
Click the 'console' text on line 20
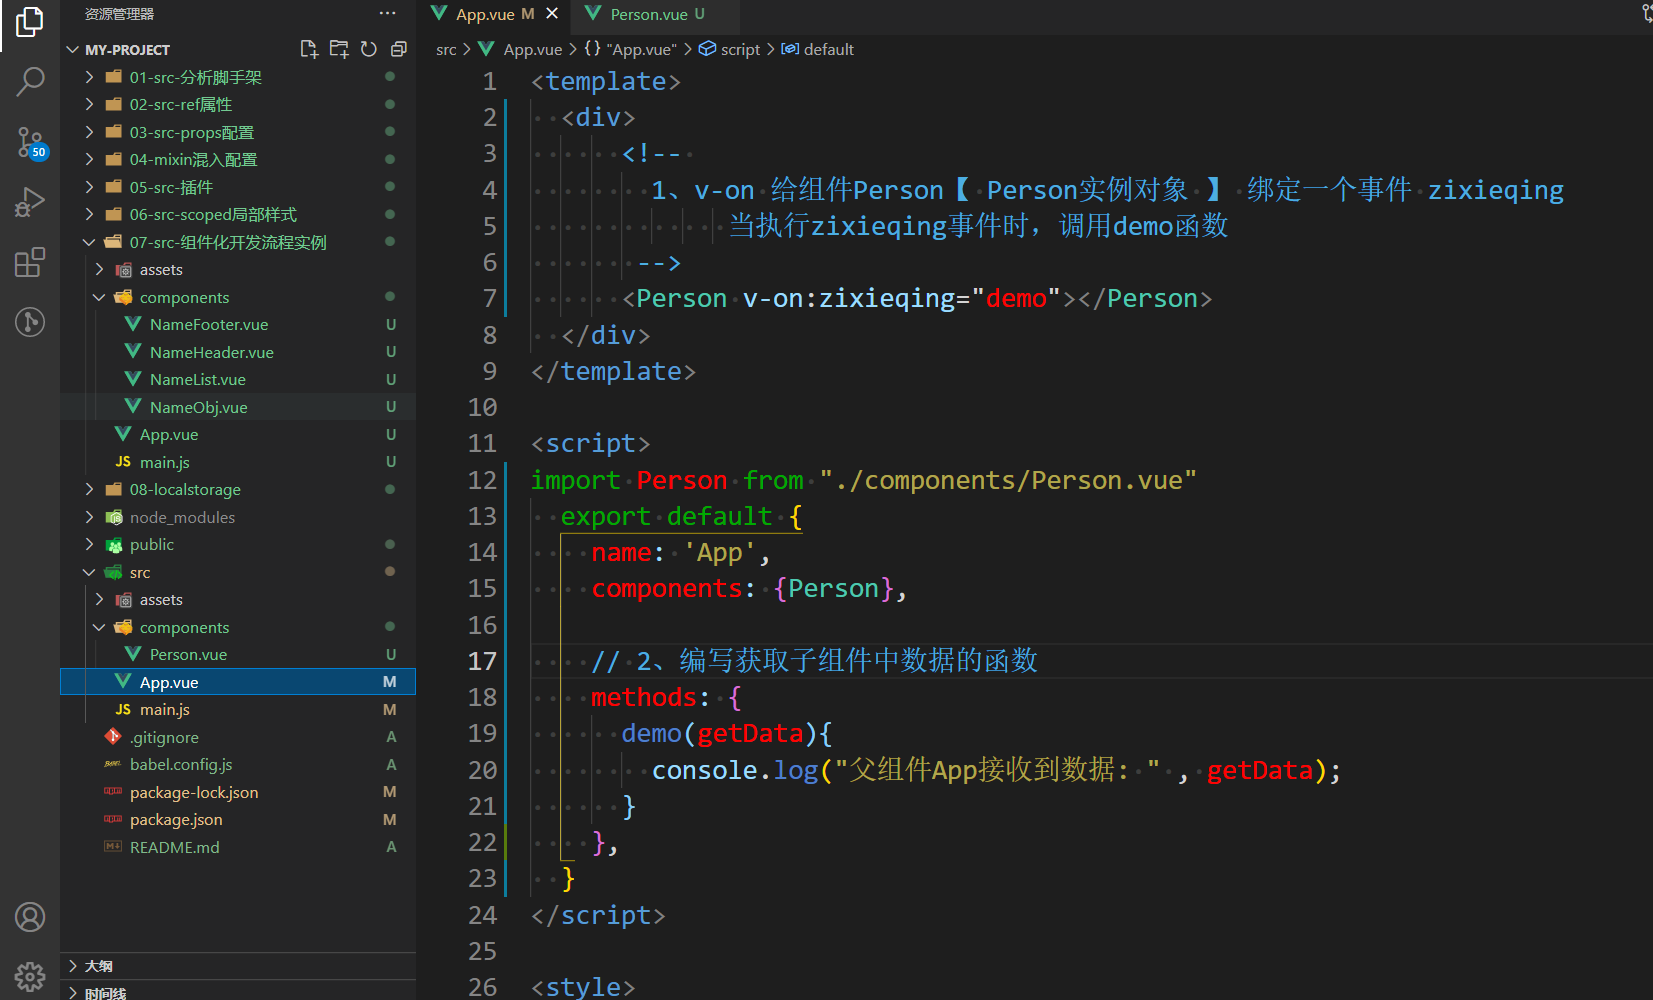(x=705, y=770)
